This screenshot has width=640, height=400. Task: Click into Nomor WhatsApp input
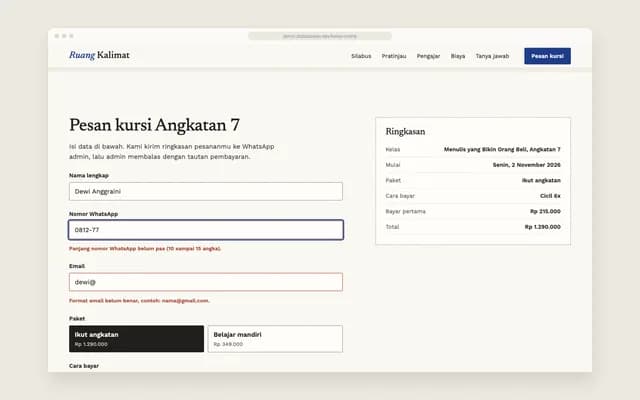(206, 230)
